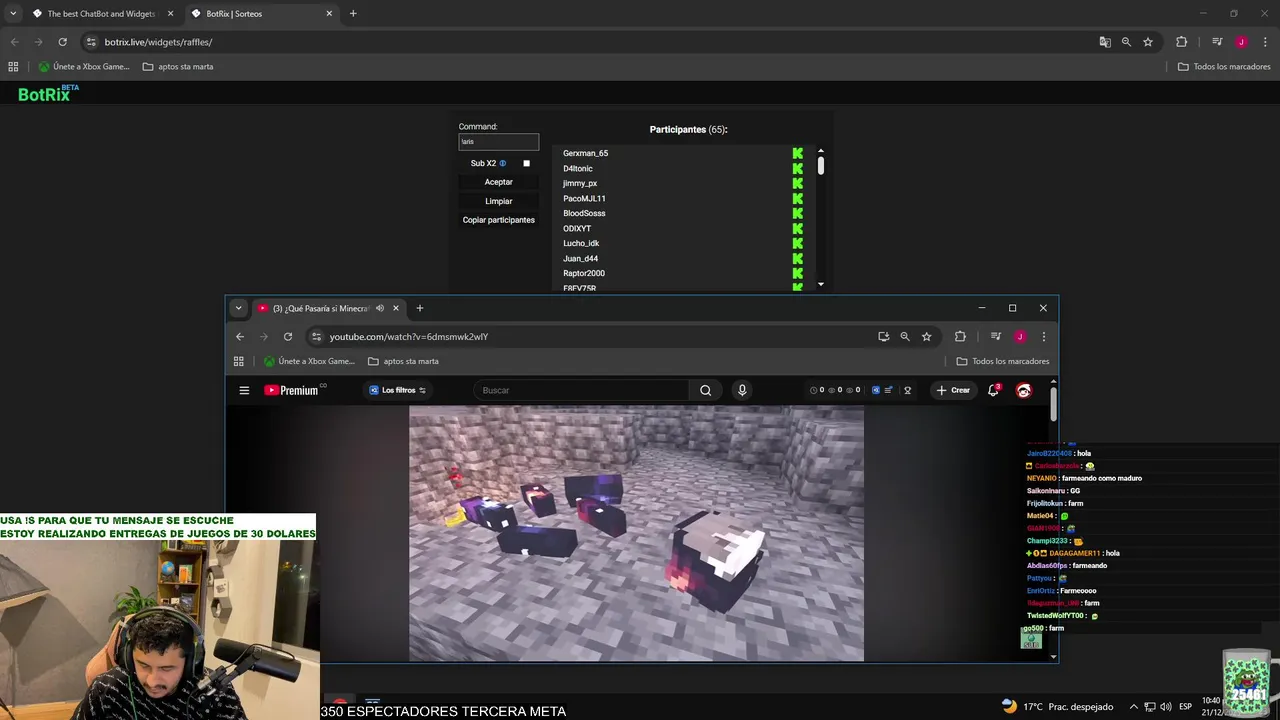Open YouTube notifications bell
Screen dimensions: 1280x720
[993, 390]
